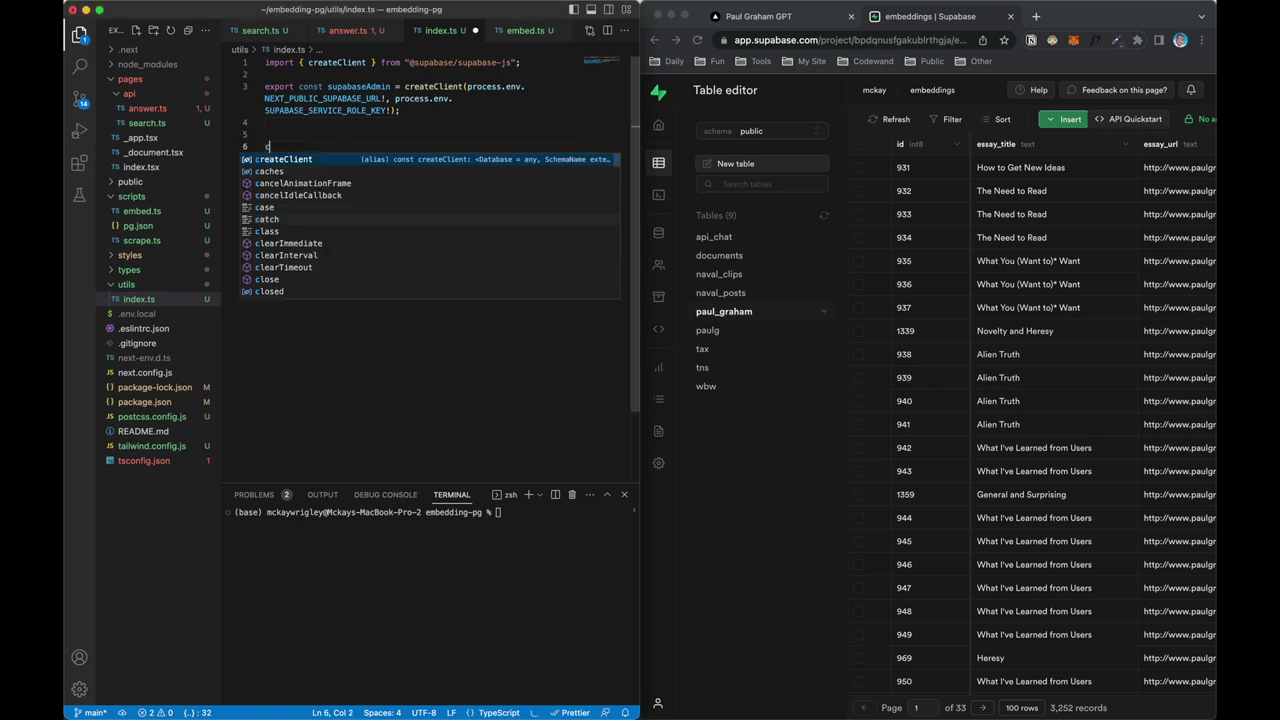
Task: Create a new file in Explorer
Action: click(137, 31)
